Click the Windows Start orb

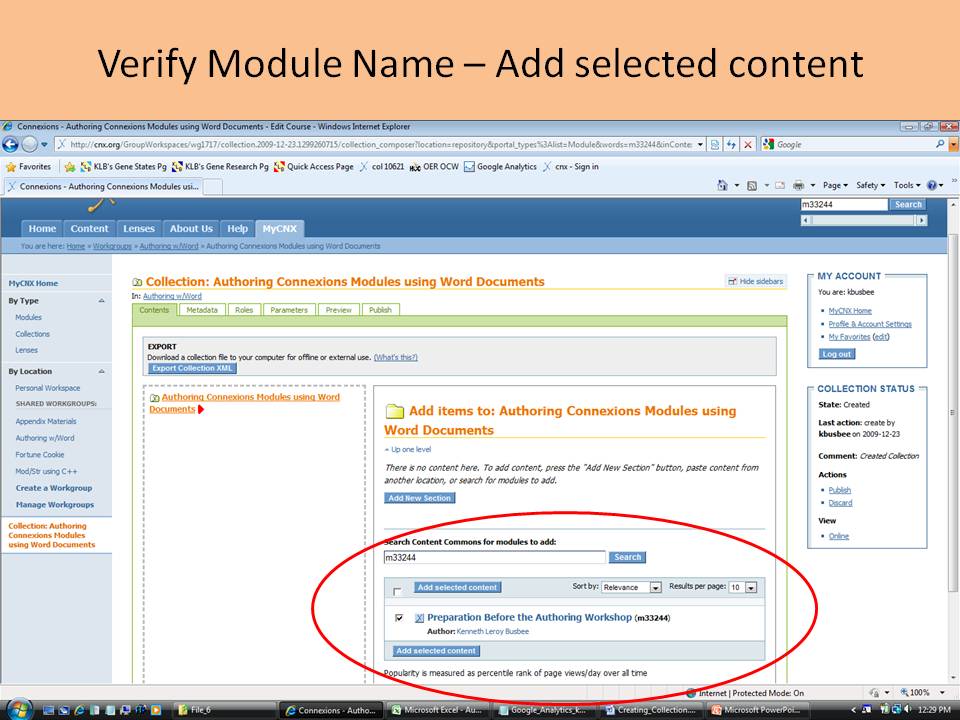click(x=18, y=710)
